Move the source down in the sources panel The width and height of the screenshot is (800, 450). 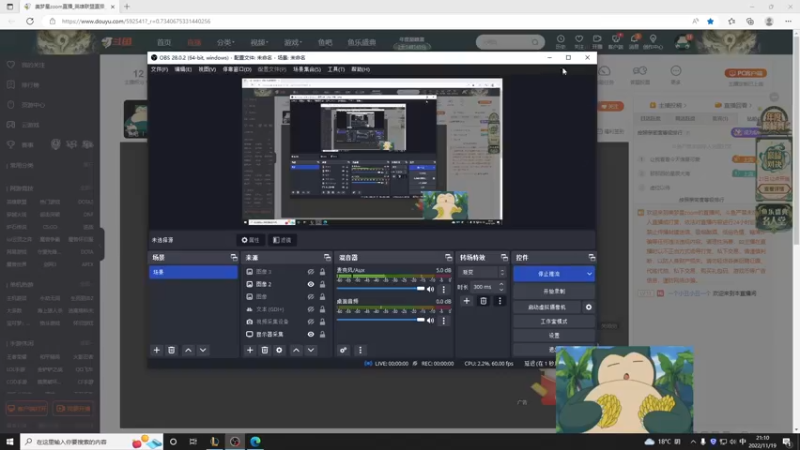click(311, 350)
